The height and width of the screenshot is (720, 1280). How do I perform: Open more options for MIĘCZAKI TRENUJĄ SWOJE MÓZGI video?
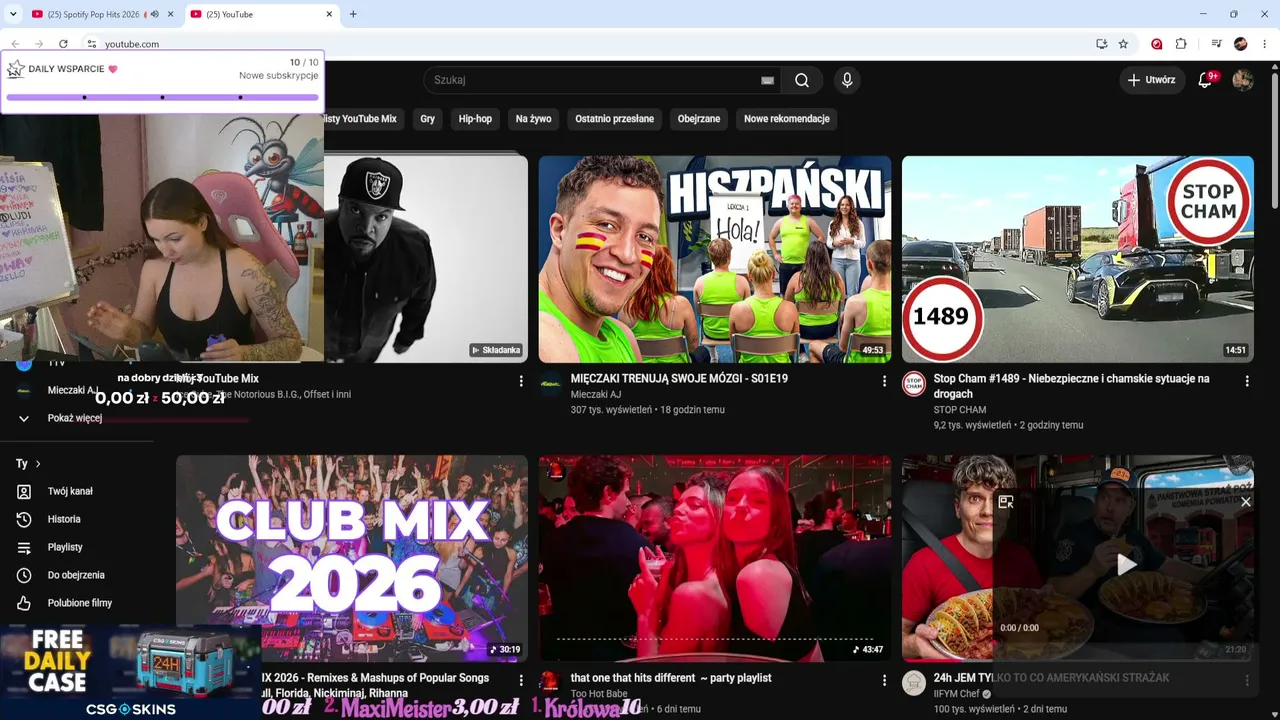point(884,381)
